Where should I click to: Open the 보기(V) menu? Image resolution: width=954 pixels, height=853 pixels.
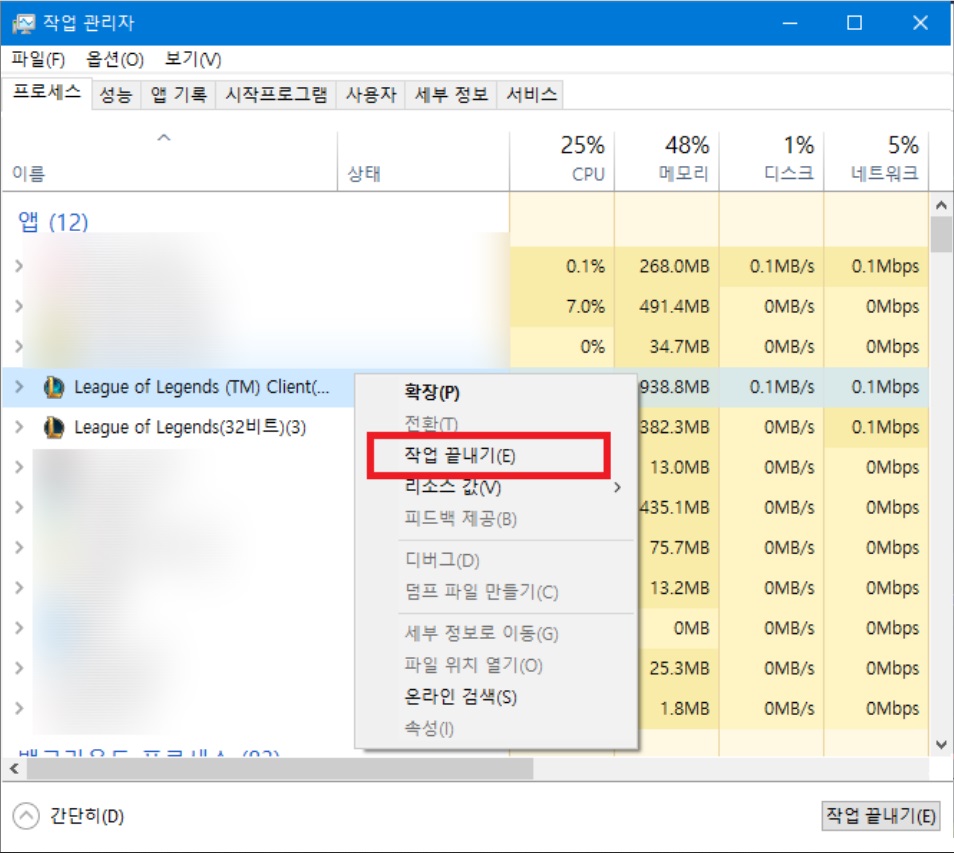coord(193,60)
